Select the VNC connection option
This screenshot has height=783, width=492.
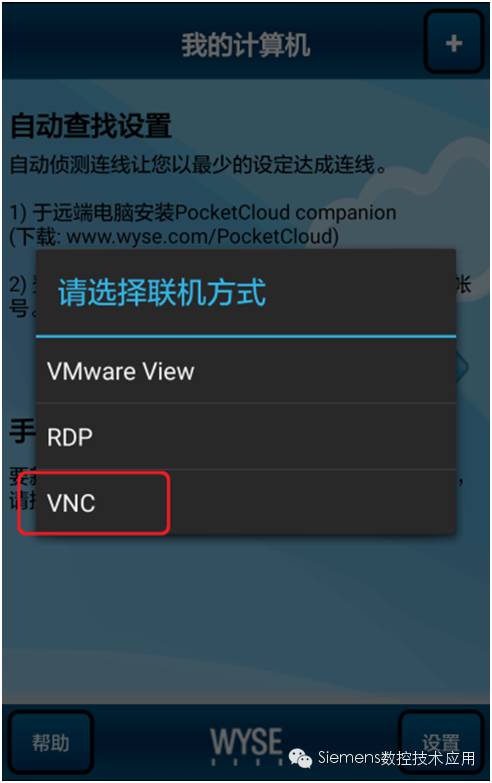coord(246,502)
